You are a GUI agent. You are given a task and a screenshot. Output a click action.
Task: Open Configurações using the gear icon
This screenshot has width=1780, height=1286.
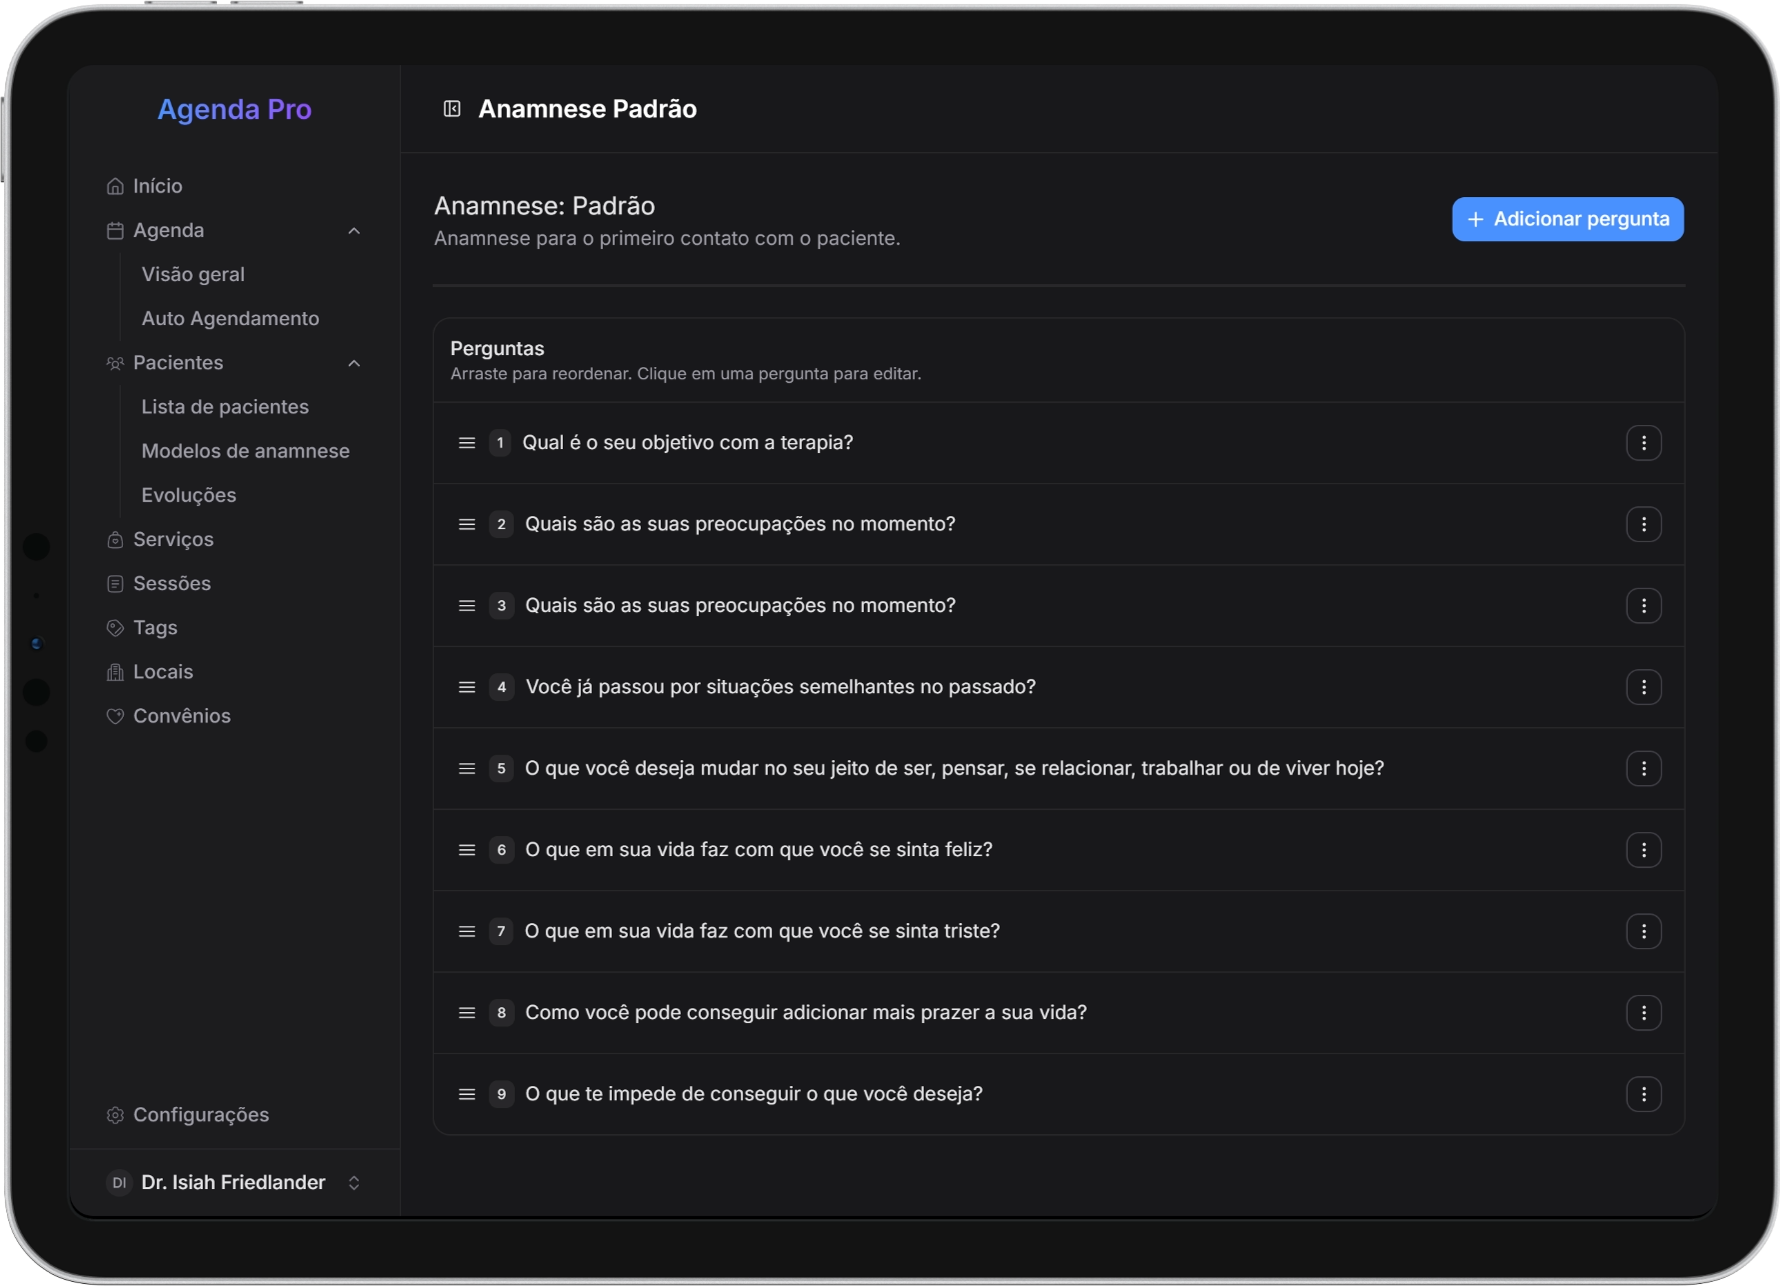(x=116, y=1114)
